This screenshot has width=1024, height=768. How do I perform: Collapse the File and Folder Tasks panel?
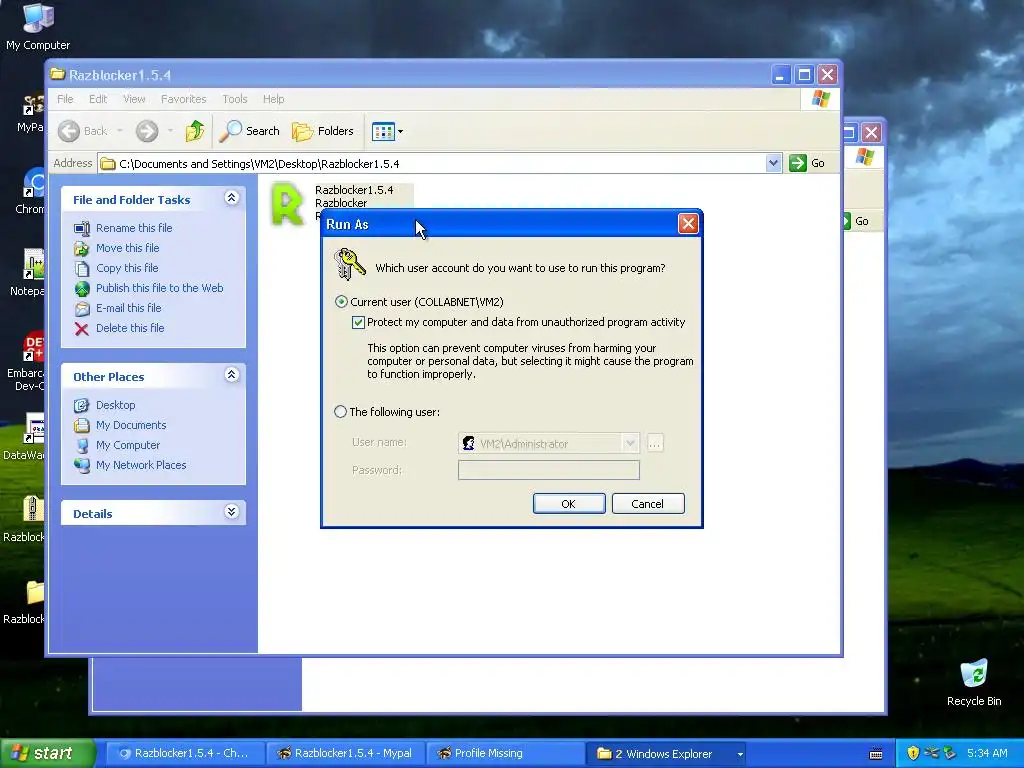pos(231,198)
